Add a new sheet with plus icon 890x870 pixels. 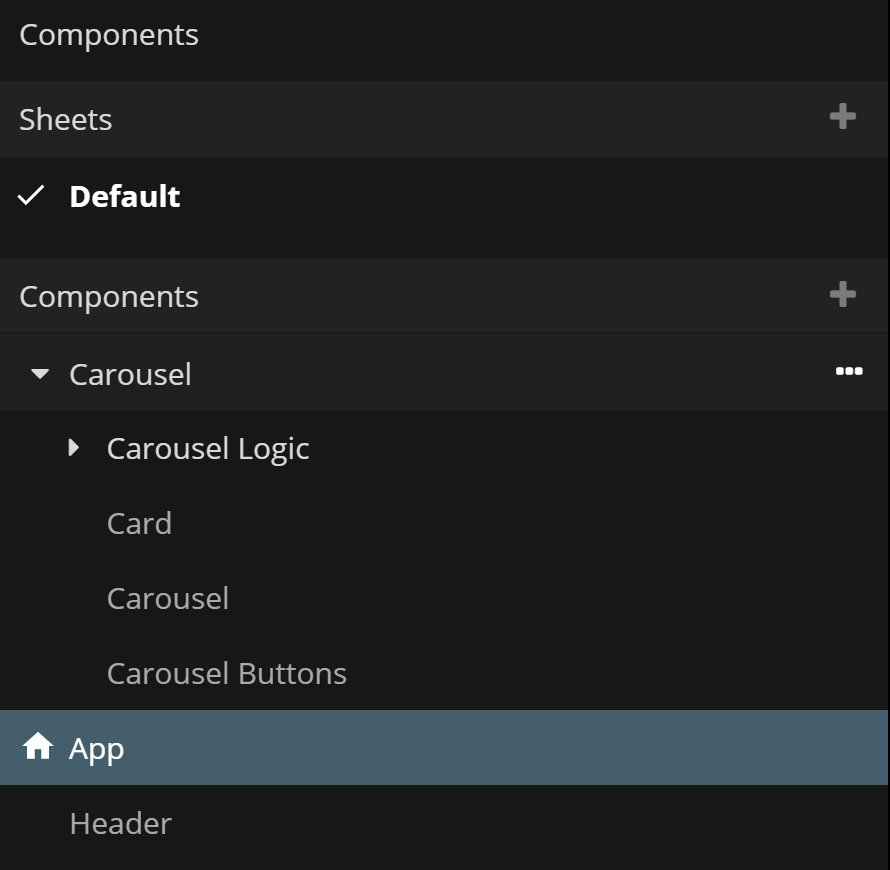[x=843, y=117]
